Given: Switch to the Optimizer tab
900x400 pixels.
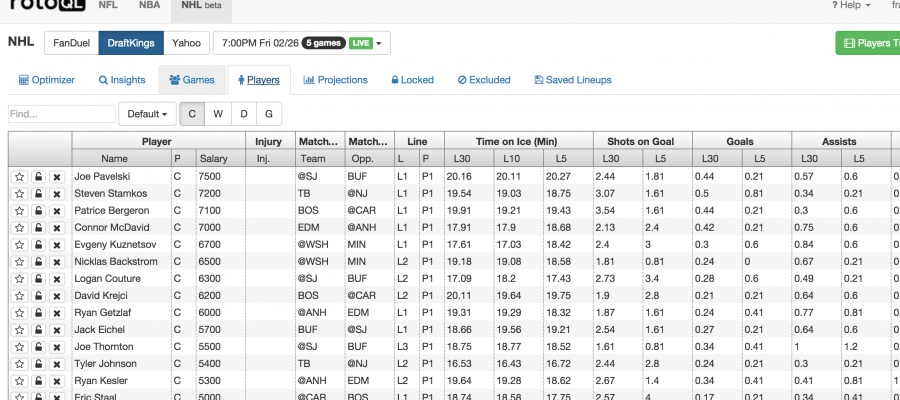Looking at the screenshot, I should coord(47,80).
